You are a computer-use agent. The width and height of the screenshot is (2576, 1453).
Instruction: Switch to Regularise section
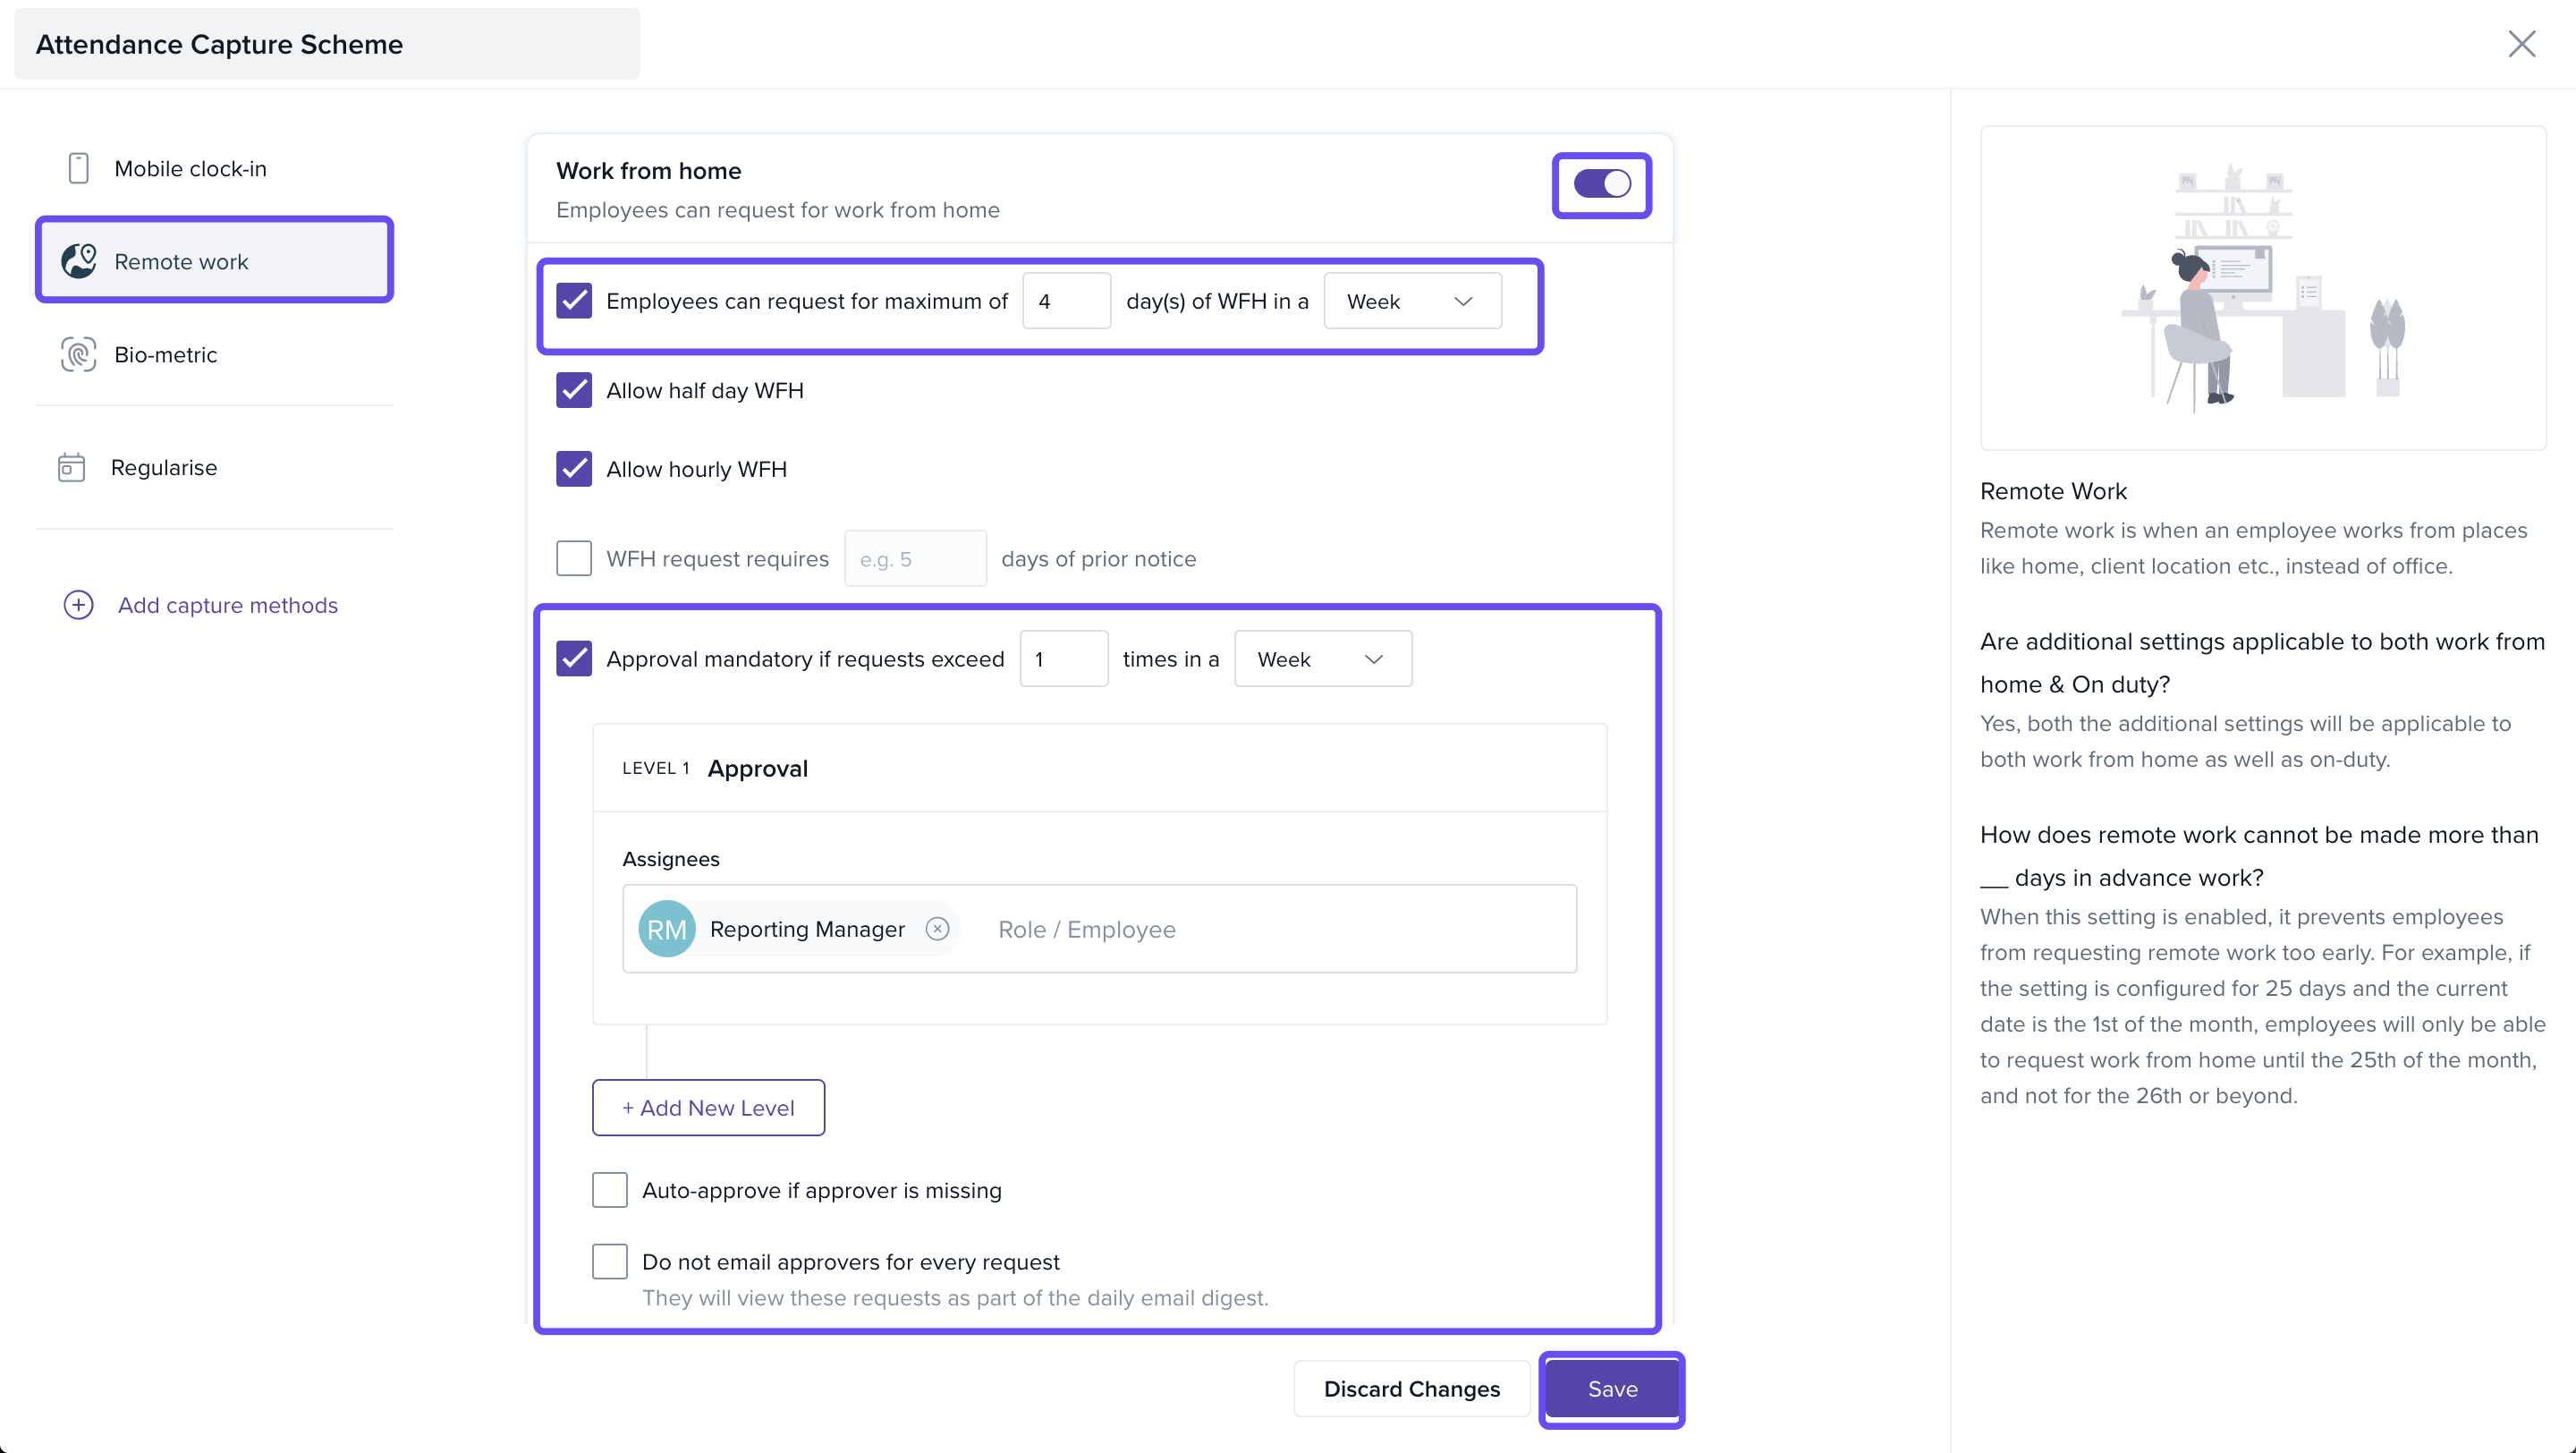[x=164, y=468]
